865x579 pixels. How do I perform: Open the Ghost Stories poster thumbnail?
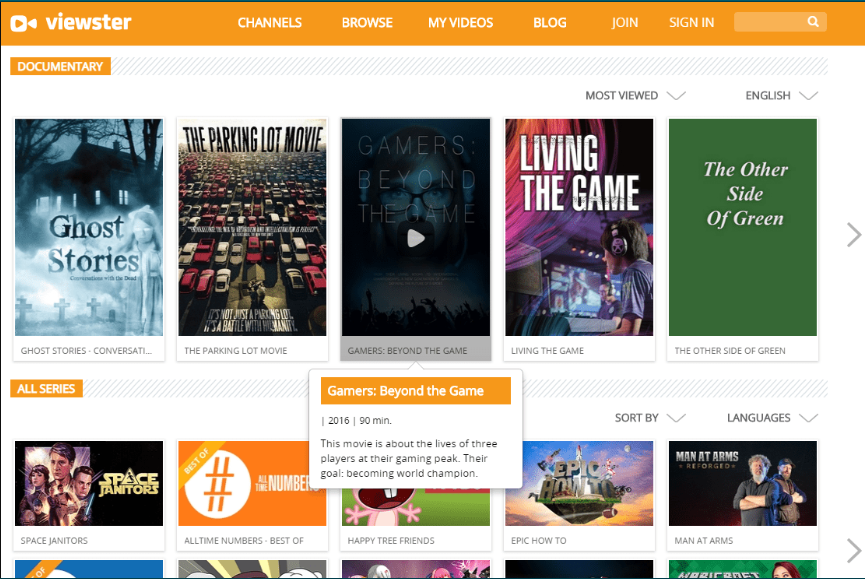coord(89,227)
